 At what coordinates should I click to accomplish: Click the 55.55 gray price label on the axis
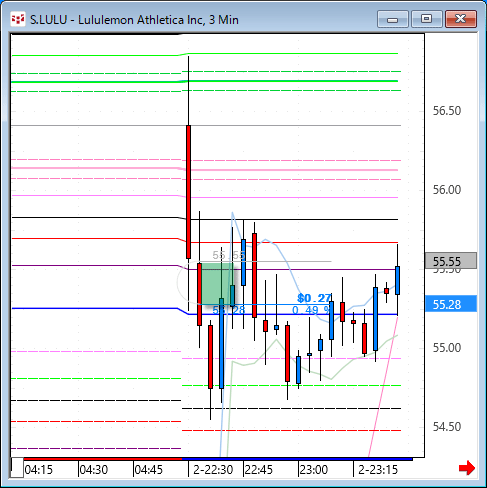451,261
